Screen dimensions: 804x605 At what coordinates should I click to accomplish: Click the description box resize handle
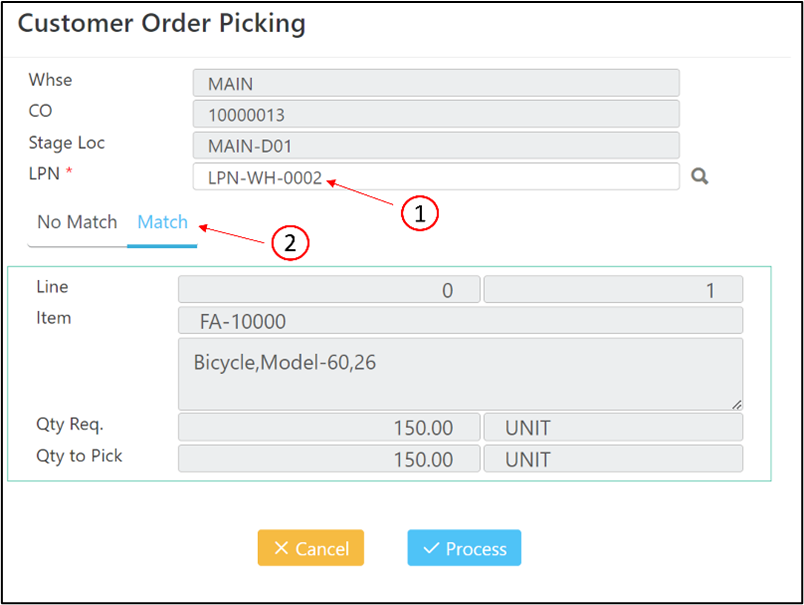(x=736, y=403)
